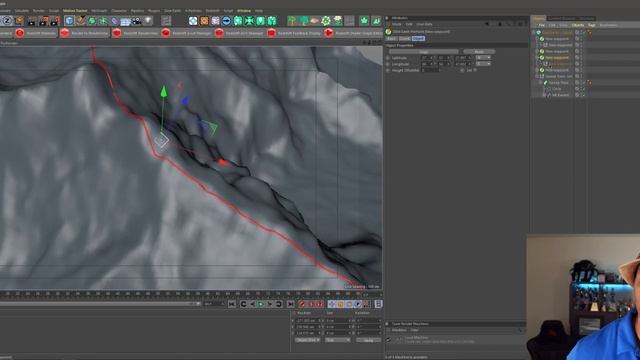Open the Size mode dropdown in coordinates
The height and width of the screenshot is (360, 640).
[337, 340]
